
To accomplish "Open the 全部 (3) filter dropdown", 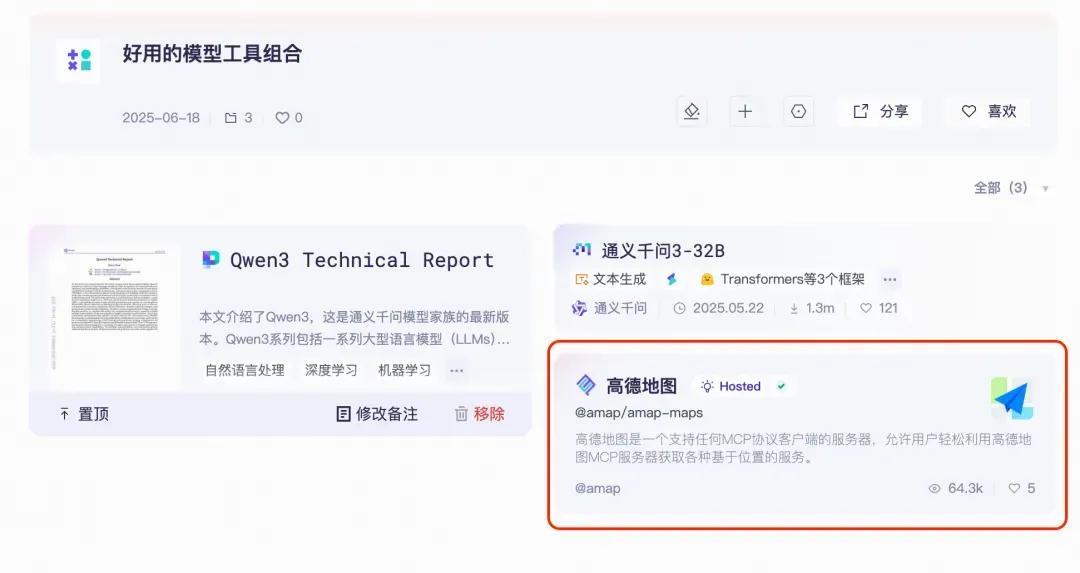I will pyautogui.click(x=1011, y=188).
